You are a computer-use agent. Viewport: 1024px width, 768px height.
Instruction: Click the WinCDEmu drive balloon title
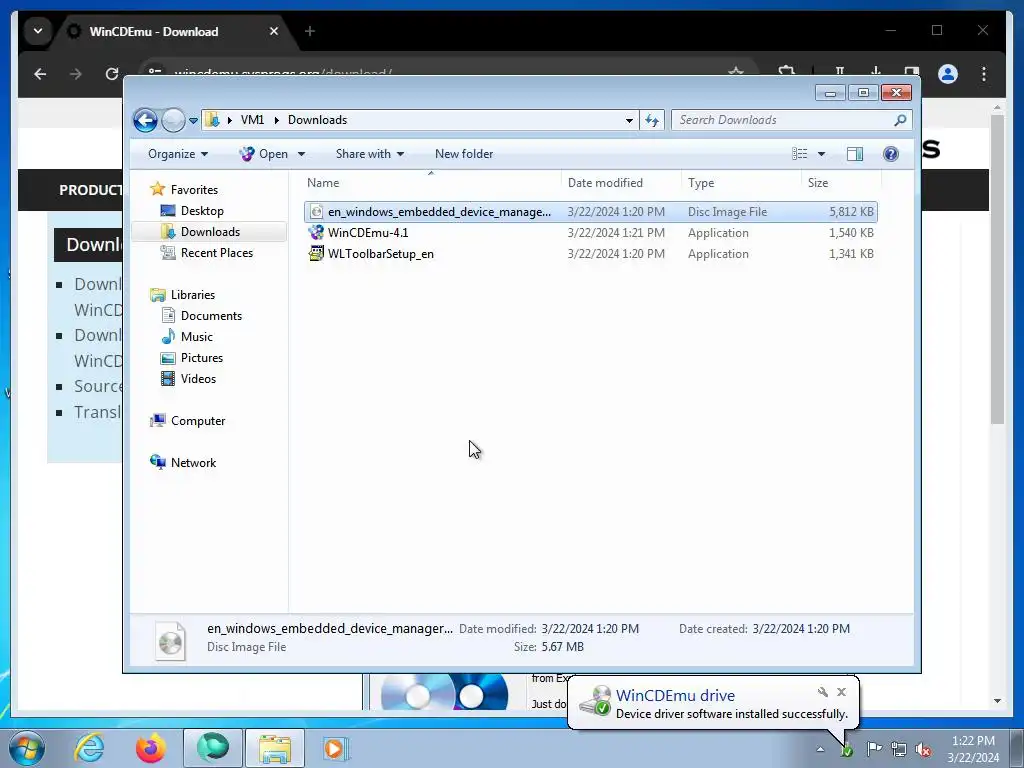675,696
